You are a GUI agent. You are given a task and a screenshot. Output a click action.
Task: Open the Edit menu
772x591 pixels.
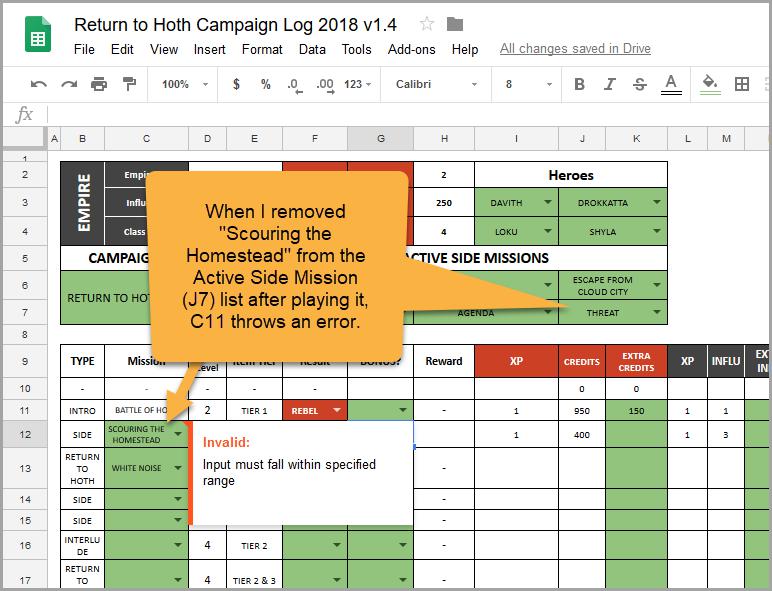pos(122,49)
